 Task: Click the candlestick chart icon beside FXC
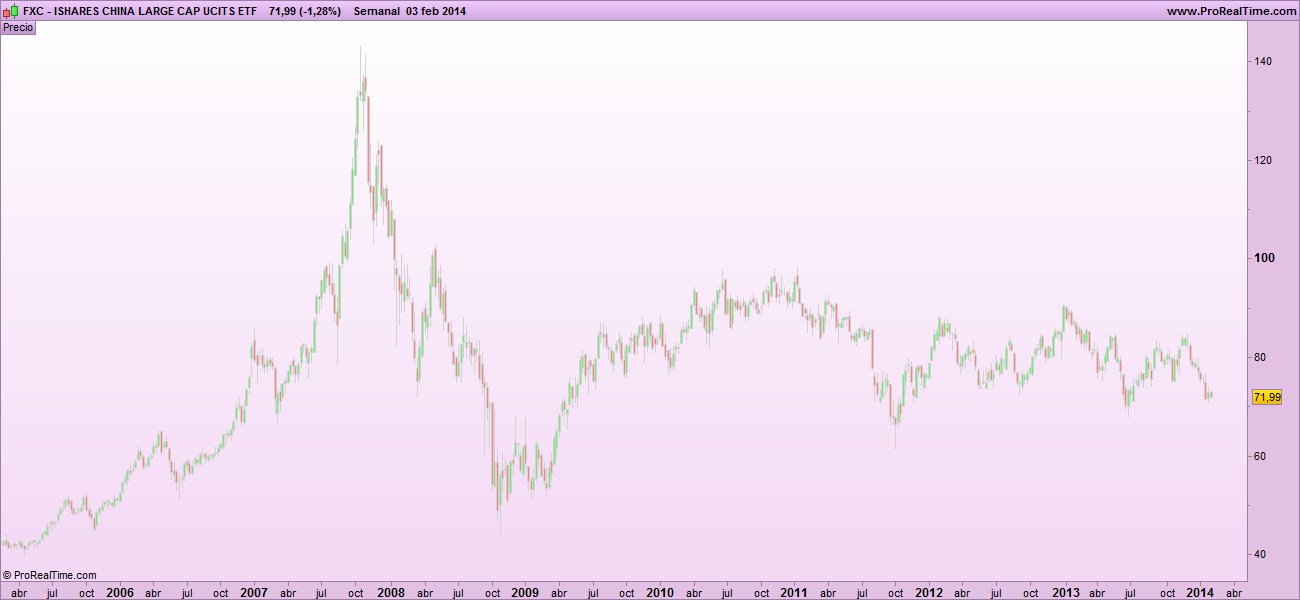11,11
